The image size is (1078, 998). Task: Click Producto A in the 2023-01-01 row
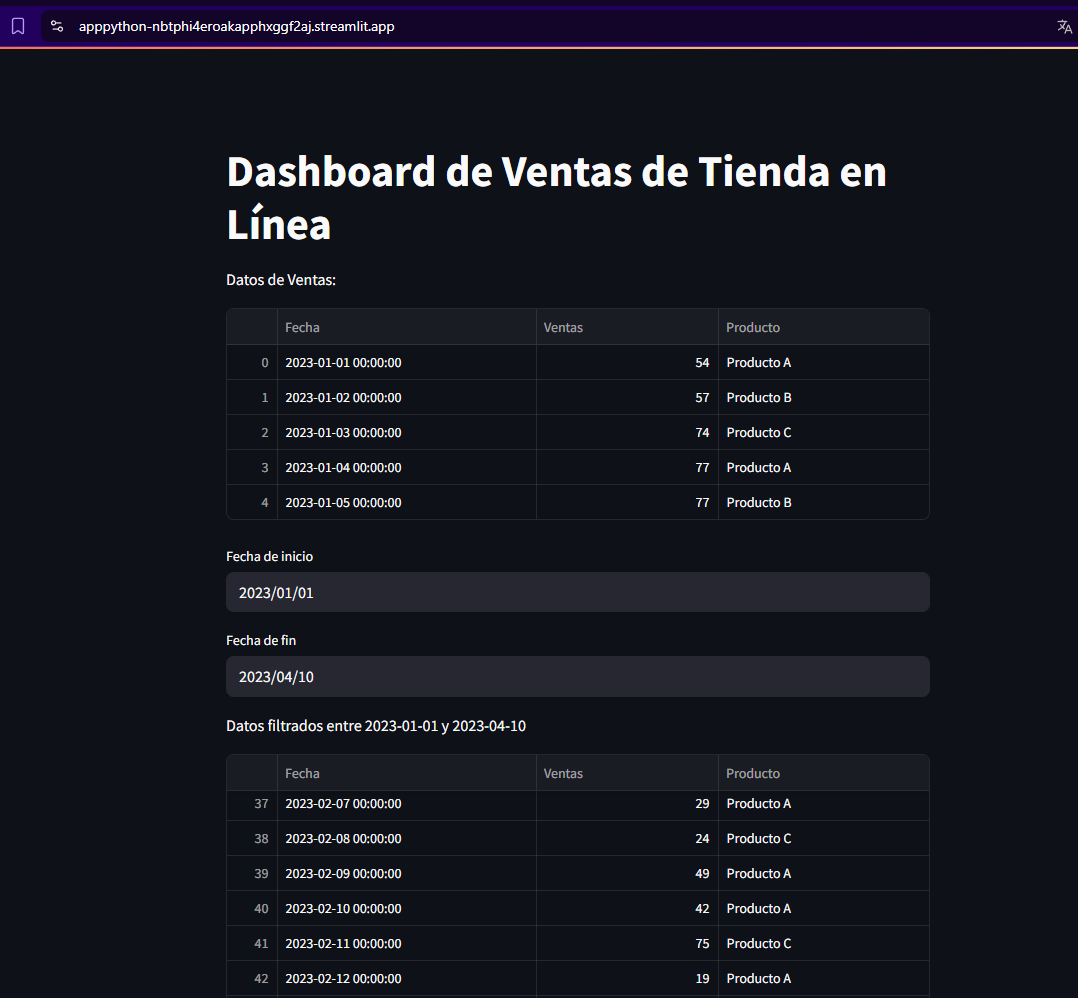pyautogui.click(x=824, y=362)
